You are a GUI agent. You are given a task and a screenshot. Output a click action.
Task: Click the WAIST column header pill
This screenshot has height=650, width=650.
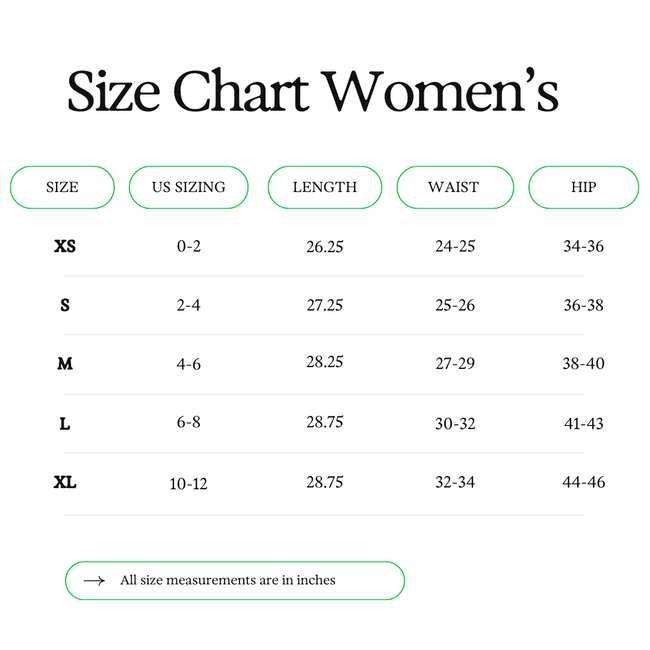454,187
